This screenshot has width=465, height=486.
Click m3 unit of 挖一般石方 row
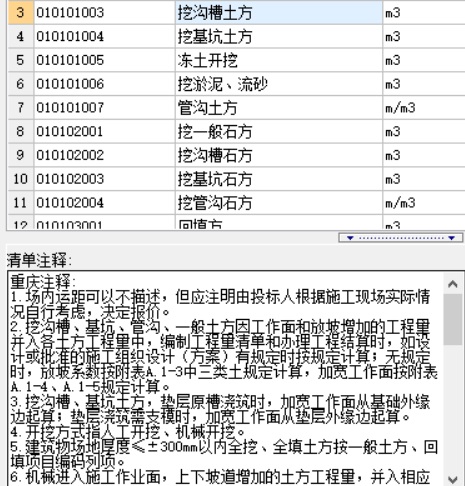424,131
